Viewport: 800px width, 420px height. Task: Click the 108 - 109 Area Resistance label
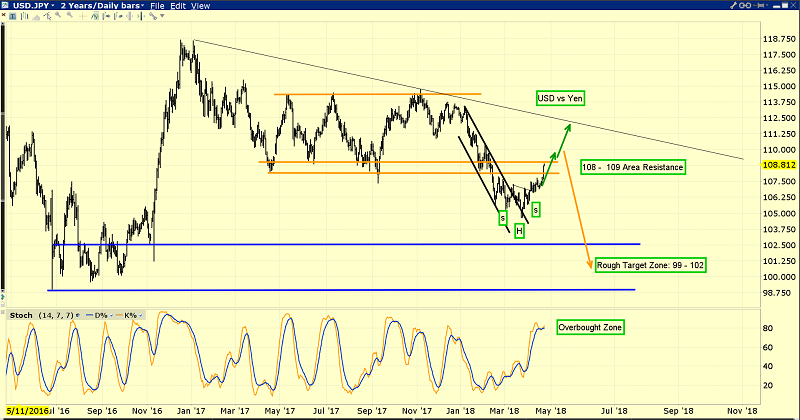(636, 167)
